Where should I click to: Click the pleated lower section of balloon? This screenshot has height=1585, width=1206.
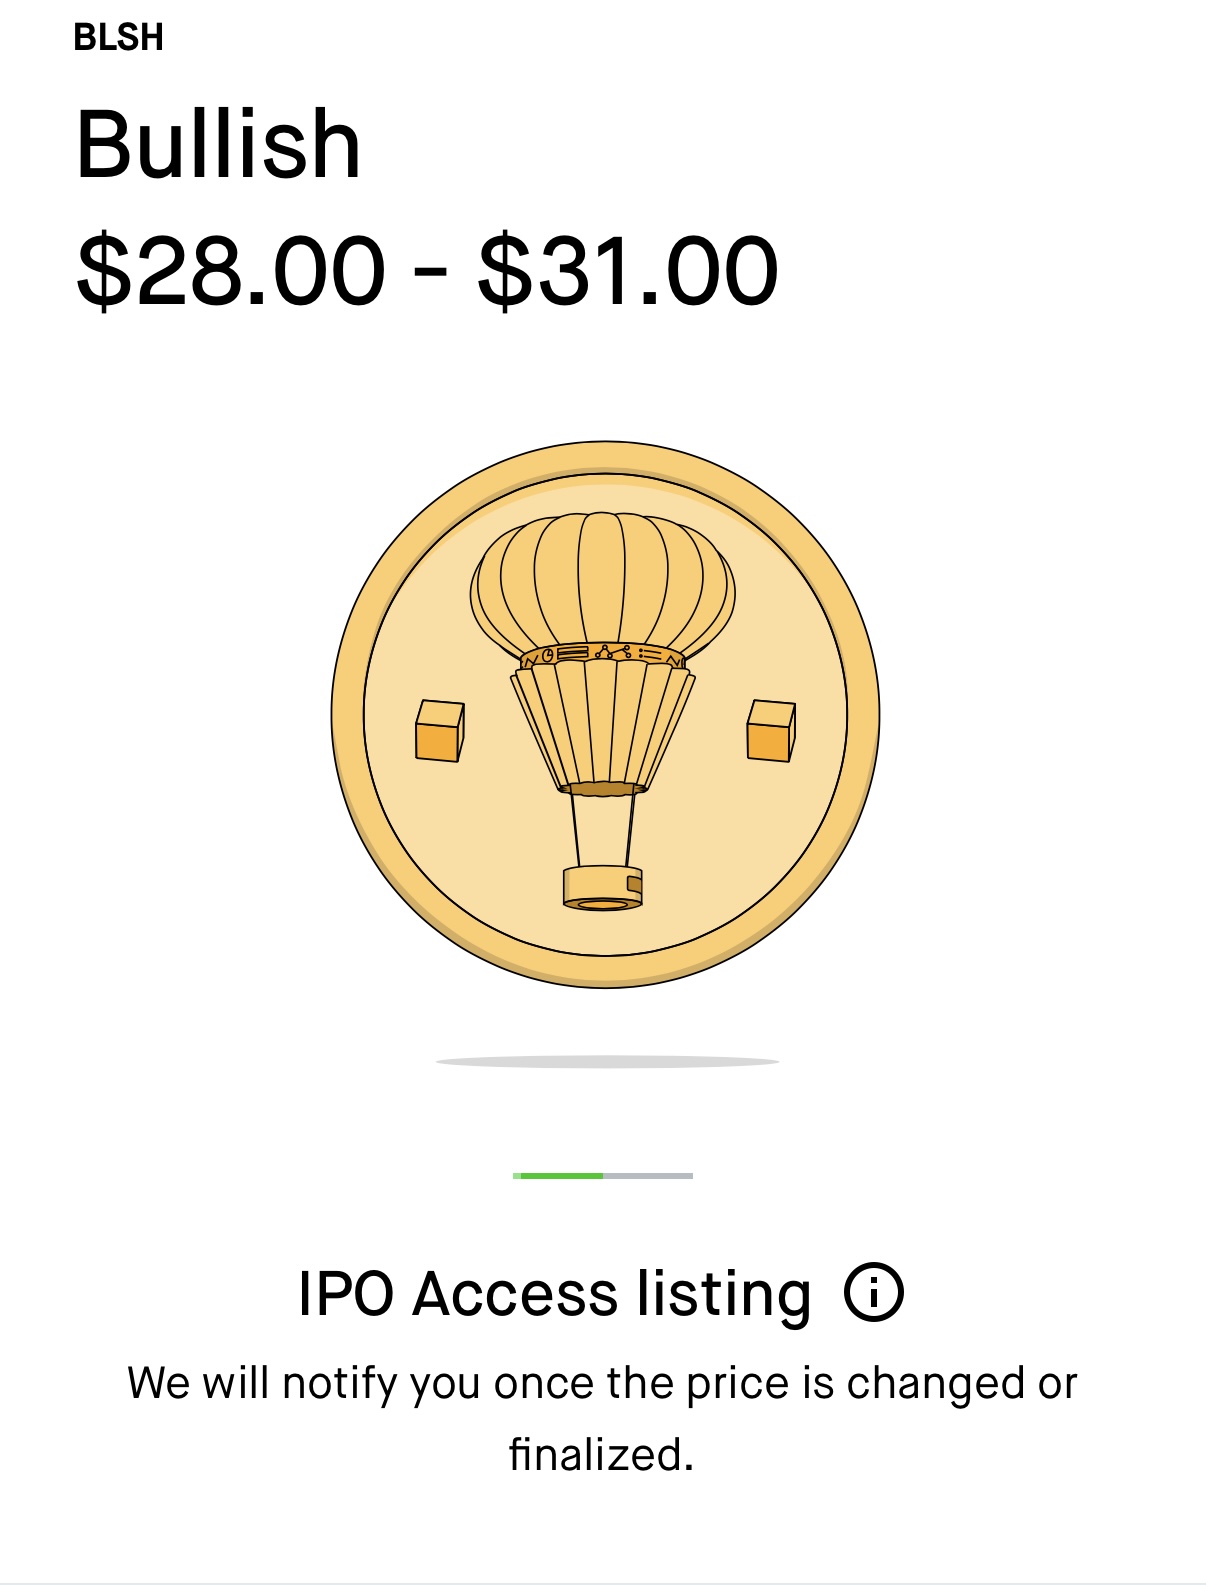[602, 725]
